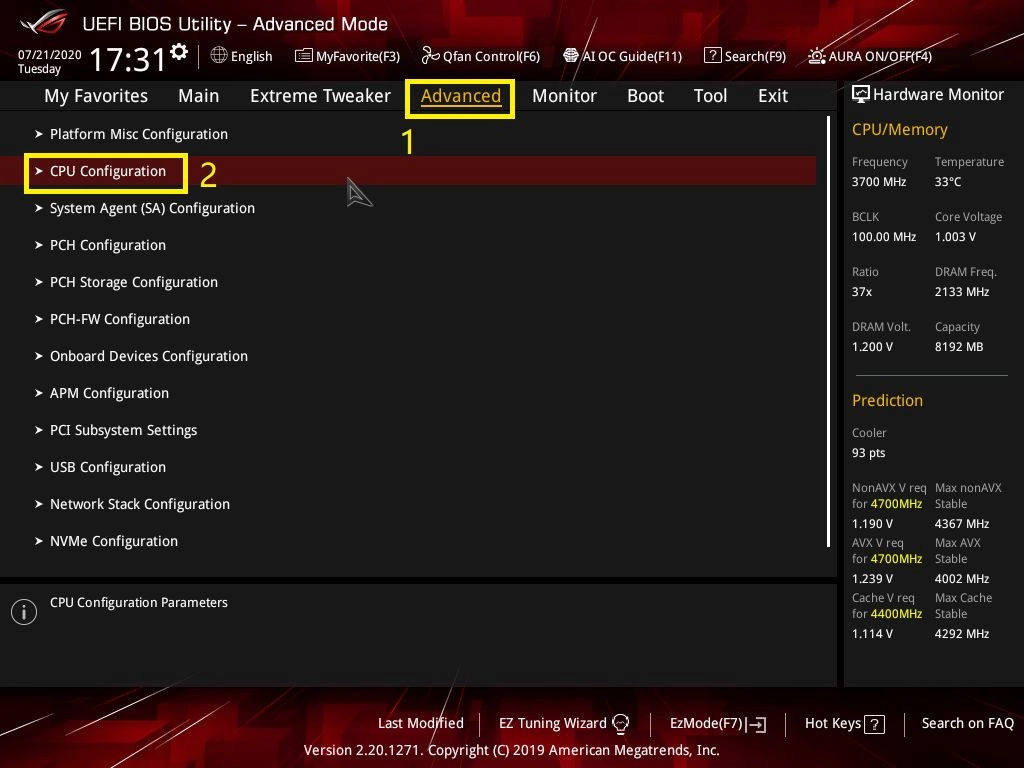Expand PCH Storage Configuration
1024x768 pixels.
[x=133, y=282]
